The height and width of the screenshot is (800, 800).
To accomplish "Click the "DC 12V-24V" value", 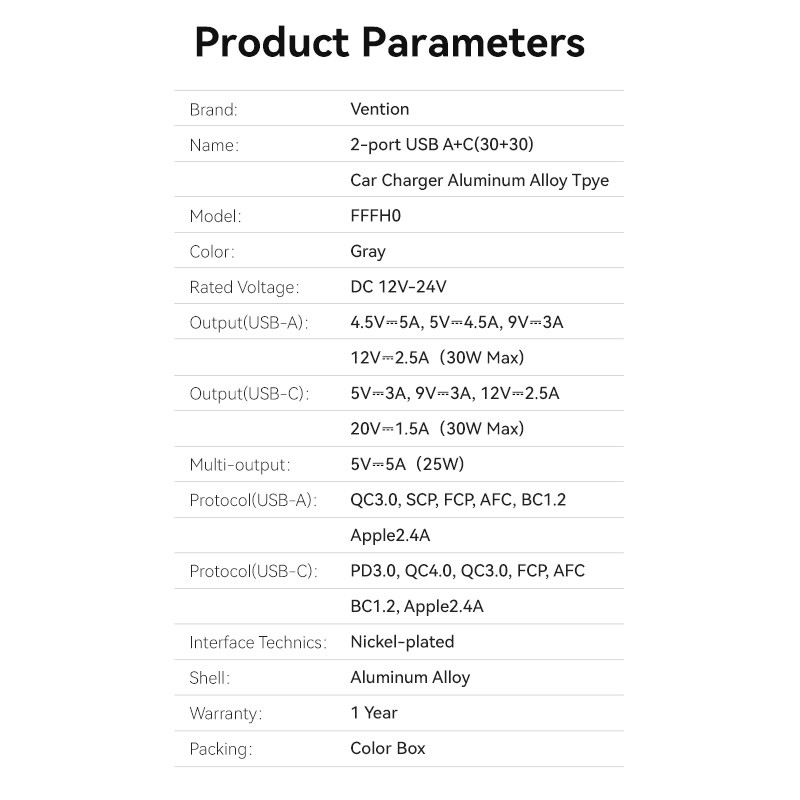I will tap(398, 287).
